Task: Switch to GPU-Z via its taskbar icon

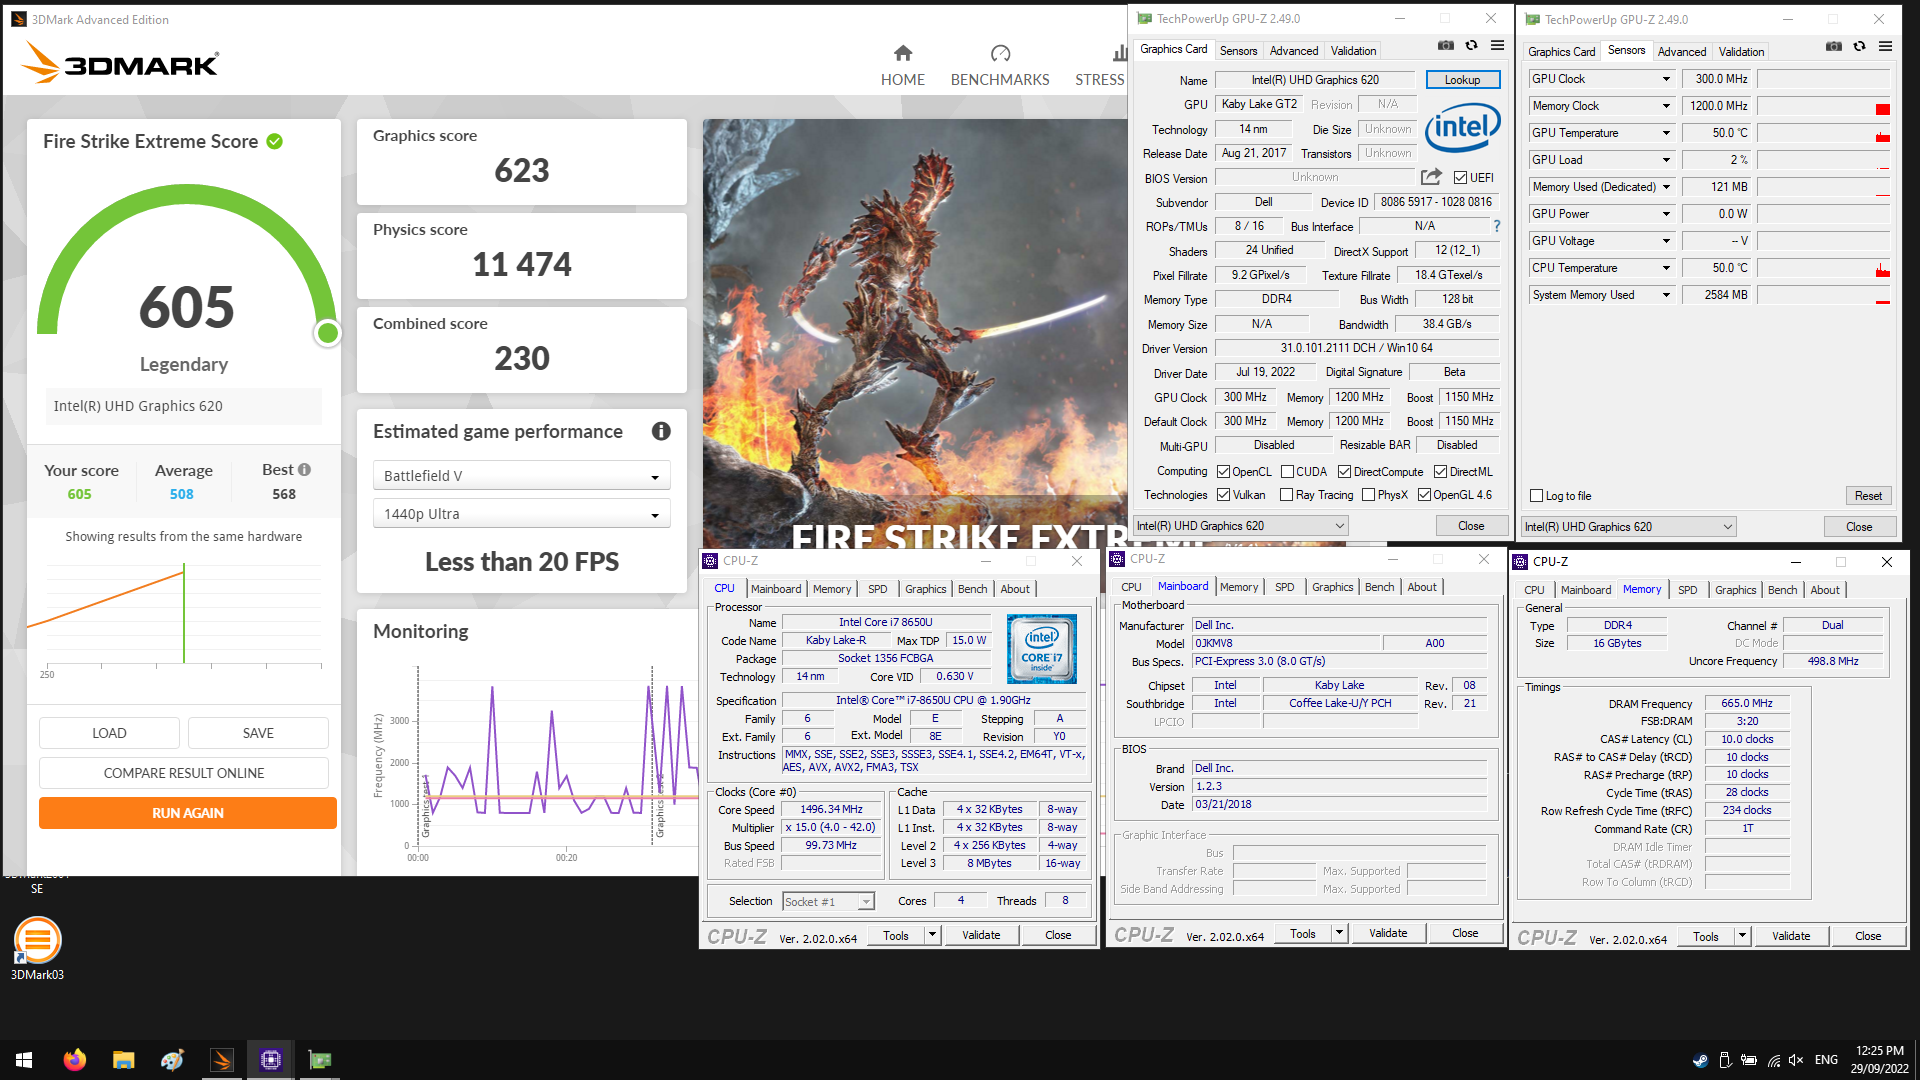Action: (319, 1060)
